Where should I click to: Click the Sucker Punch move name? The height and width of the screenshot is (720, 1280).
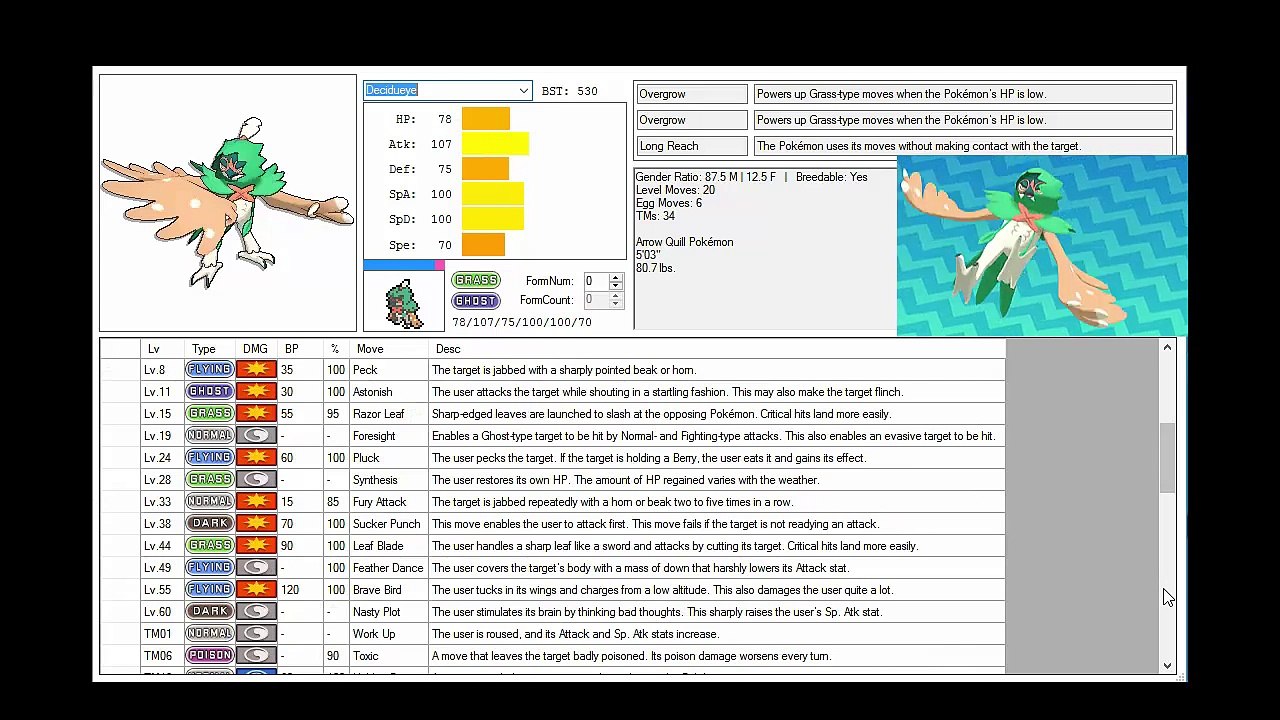[386, 524]
